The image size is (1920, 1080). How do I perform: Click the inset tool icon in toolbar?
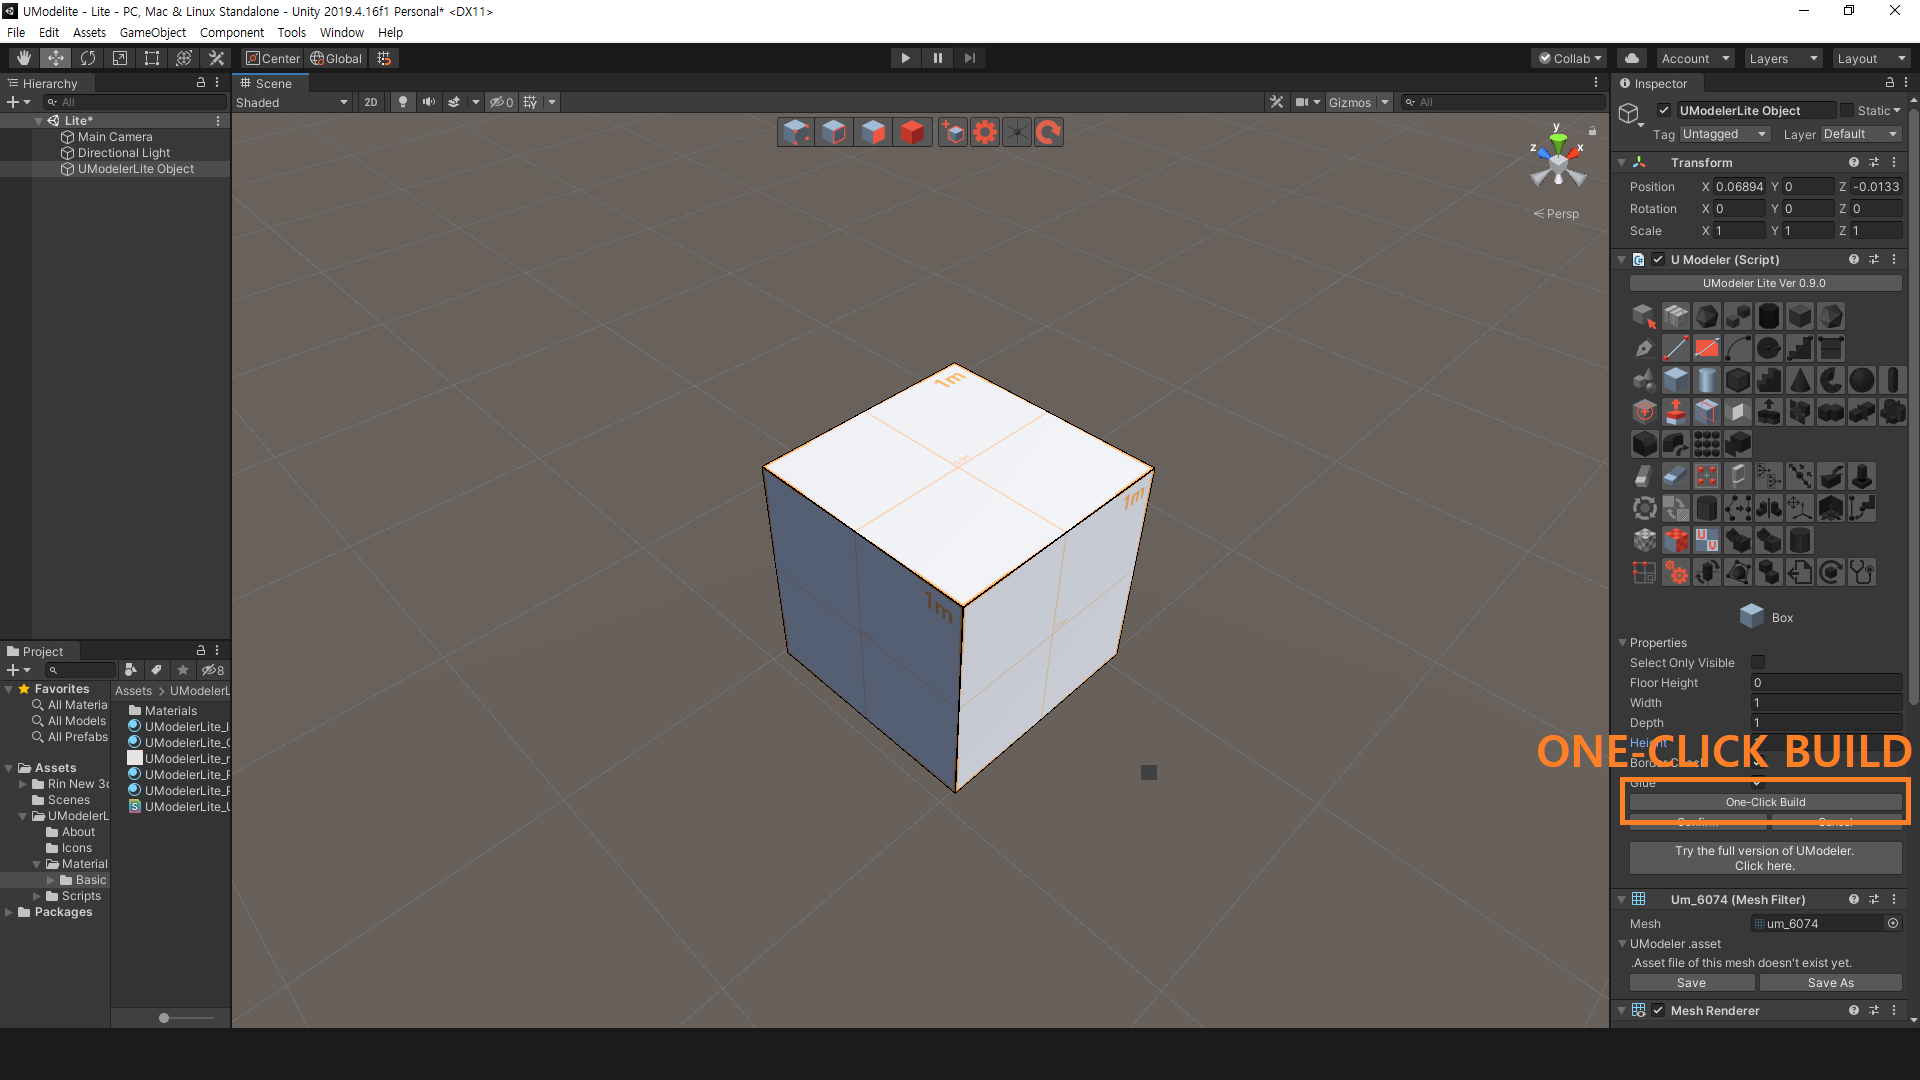(x=1737, y=411)
